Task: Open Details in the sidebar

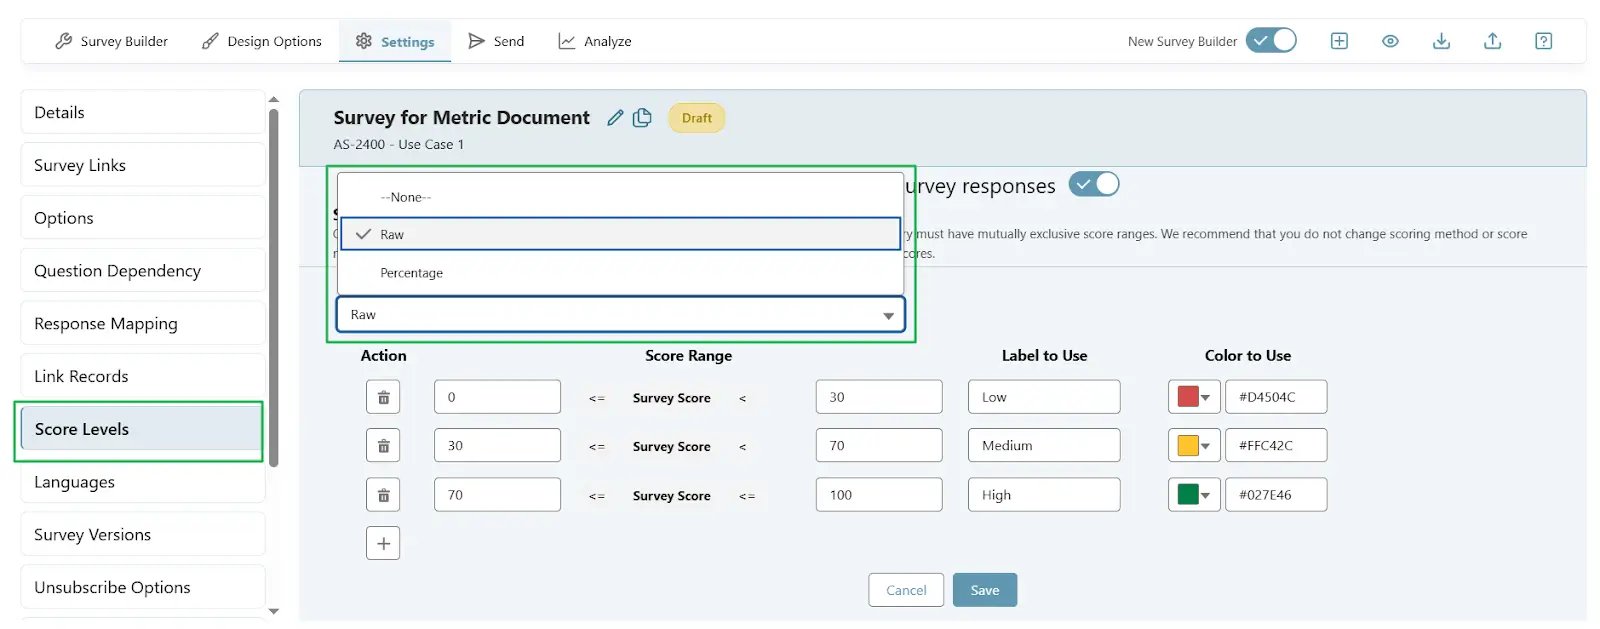Action: tap(142, 112)
